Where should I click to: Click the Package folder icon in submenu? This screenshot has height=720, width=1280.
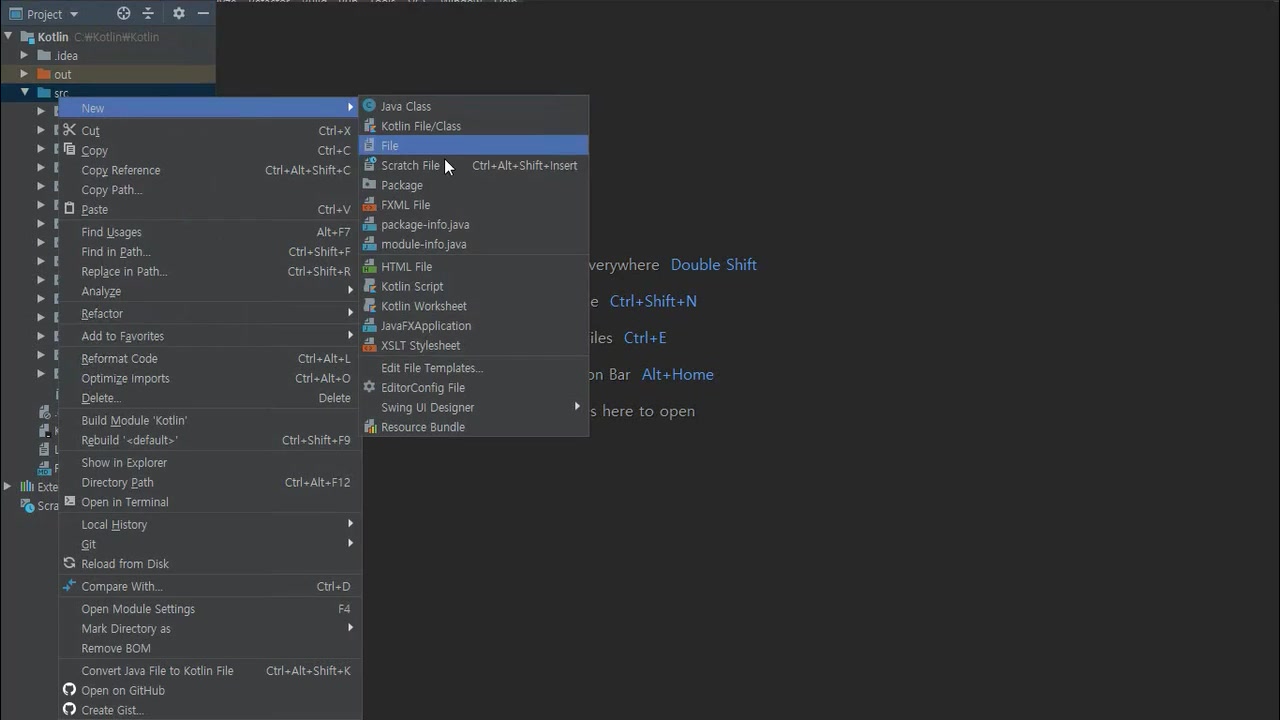tap(369, 185)
